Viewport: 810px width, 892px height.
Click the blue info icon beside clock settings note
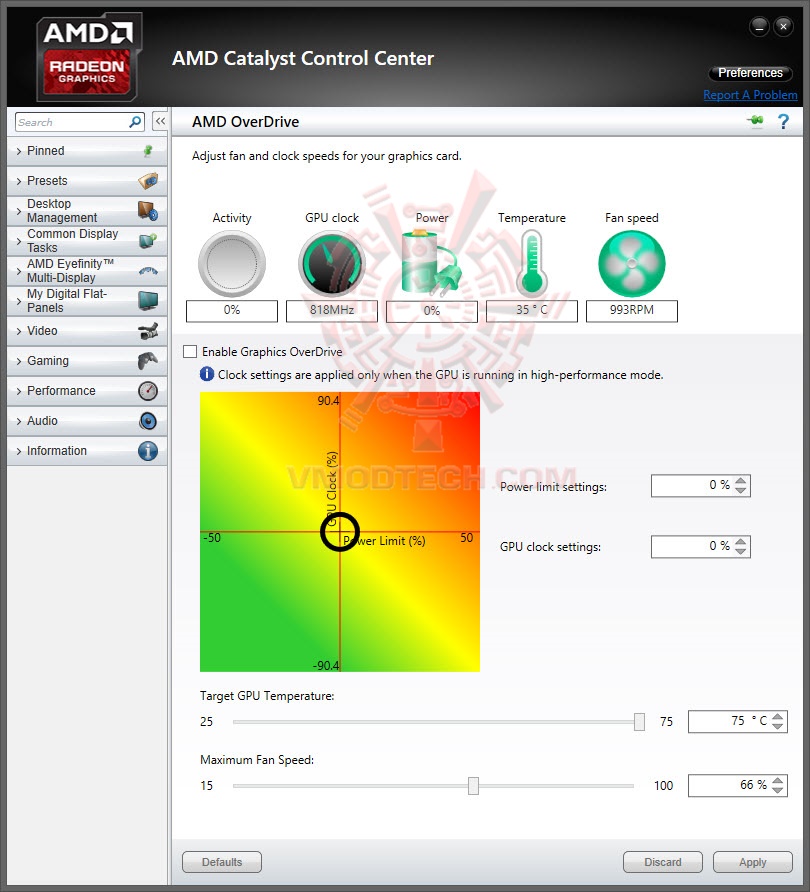point(206,374)
